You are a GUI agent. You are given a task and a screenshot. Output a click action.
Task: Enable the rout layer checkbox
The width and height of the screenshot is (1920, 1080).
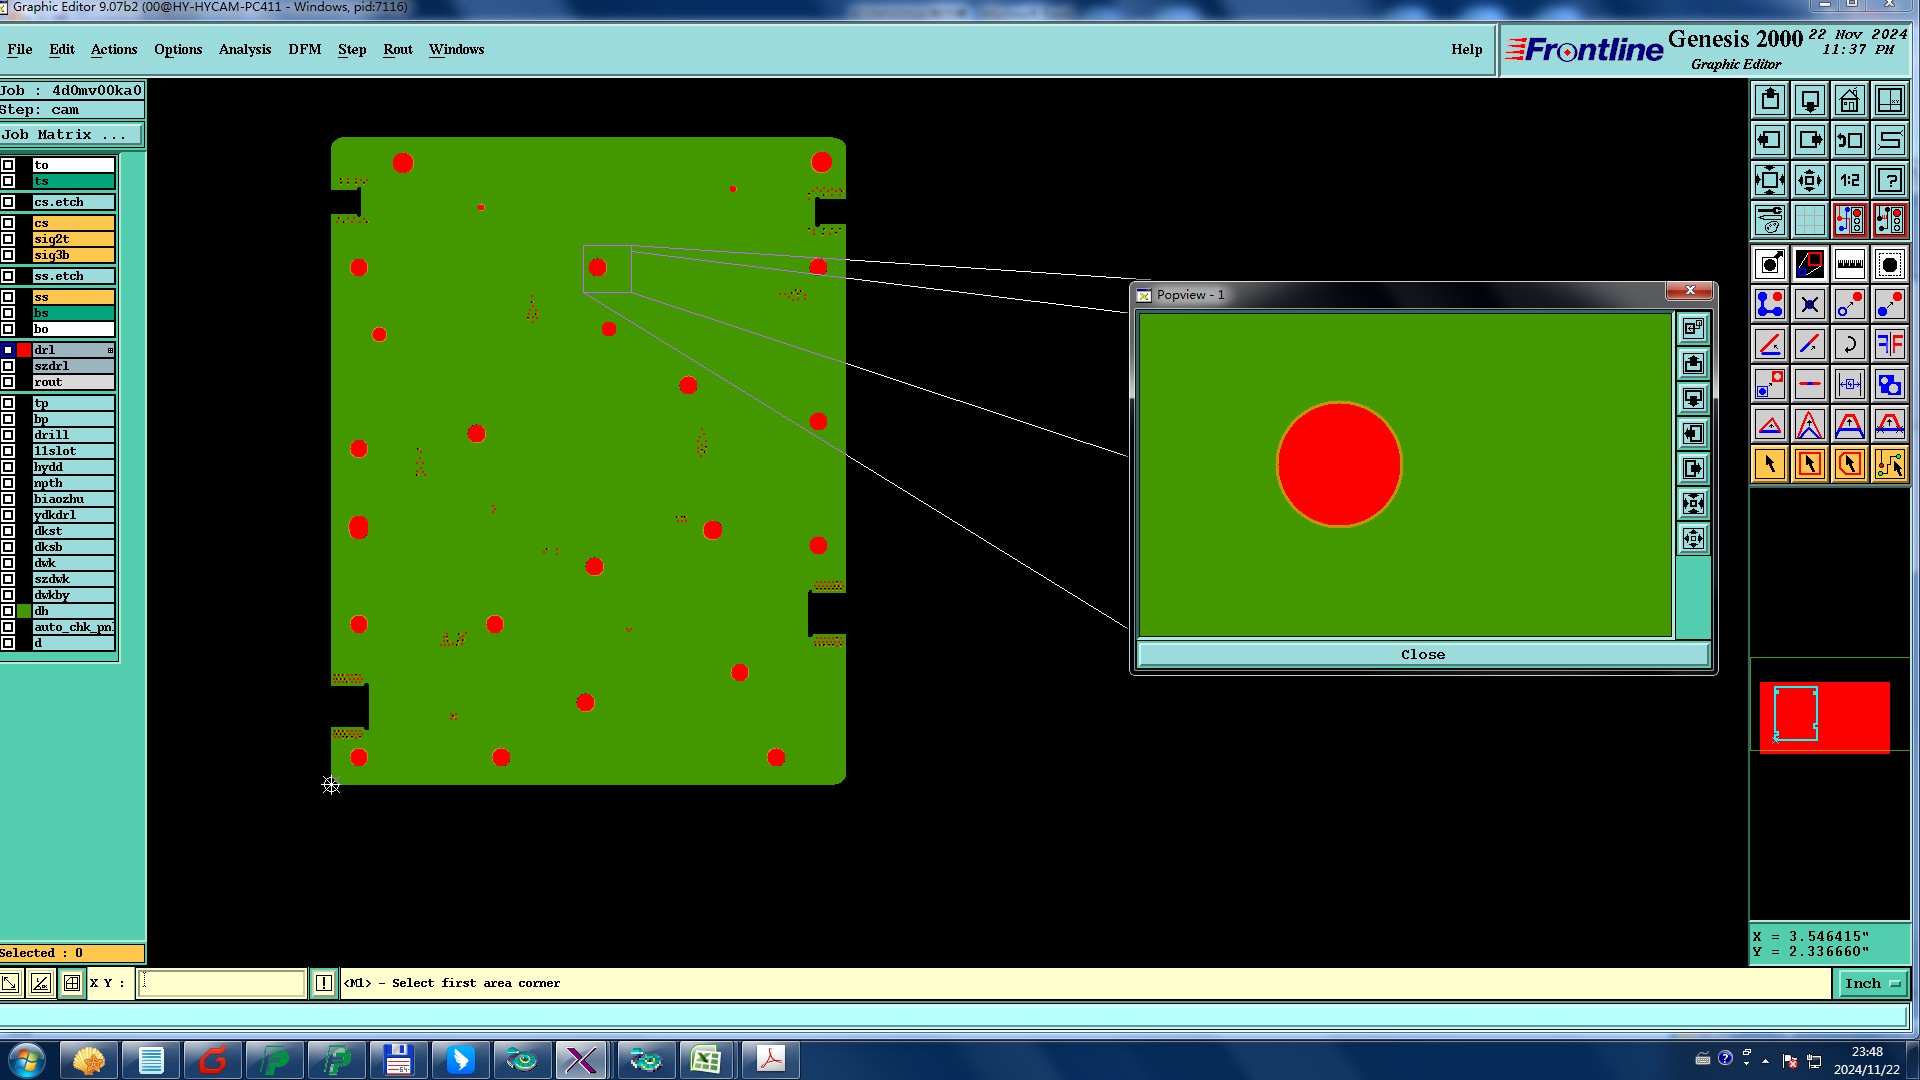8,382
